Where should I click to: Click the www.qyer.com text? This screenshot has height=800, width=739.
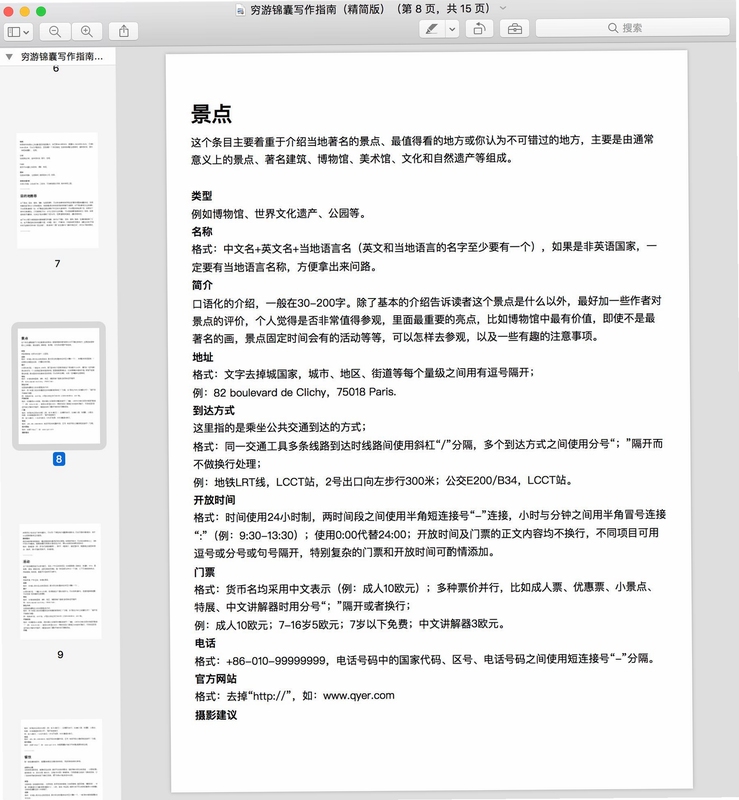click(359, 695)
